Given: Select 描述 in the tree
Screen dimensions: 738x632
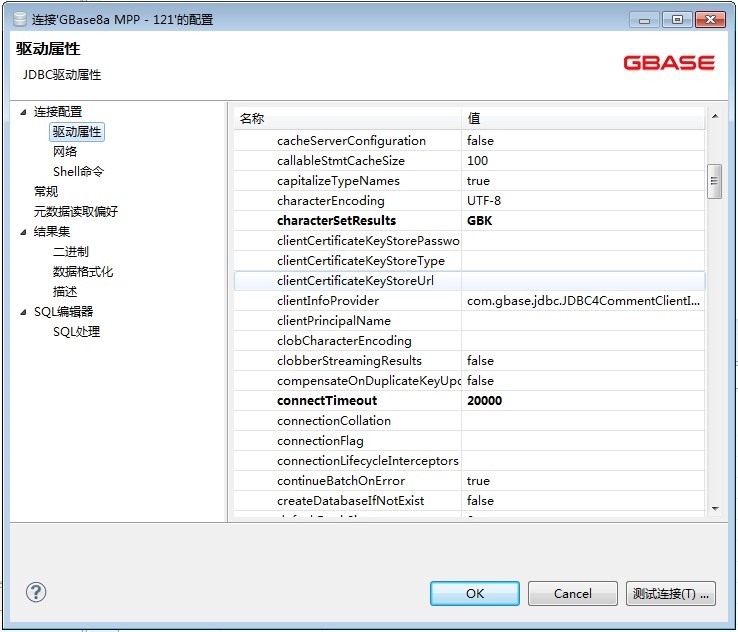Looking at the screenshot, I should click(65, 292).
